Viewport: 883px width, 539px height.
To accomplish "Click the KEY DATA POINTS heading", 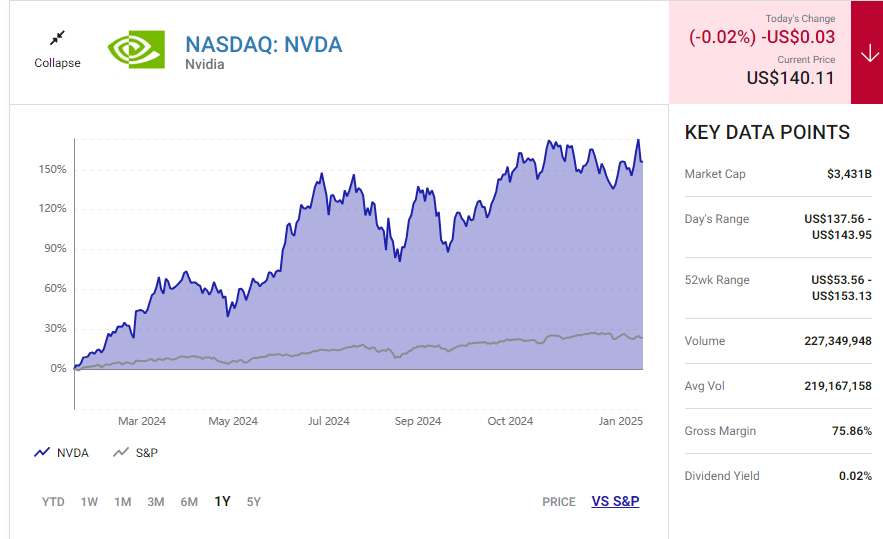I will point(767,132).
